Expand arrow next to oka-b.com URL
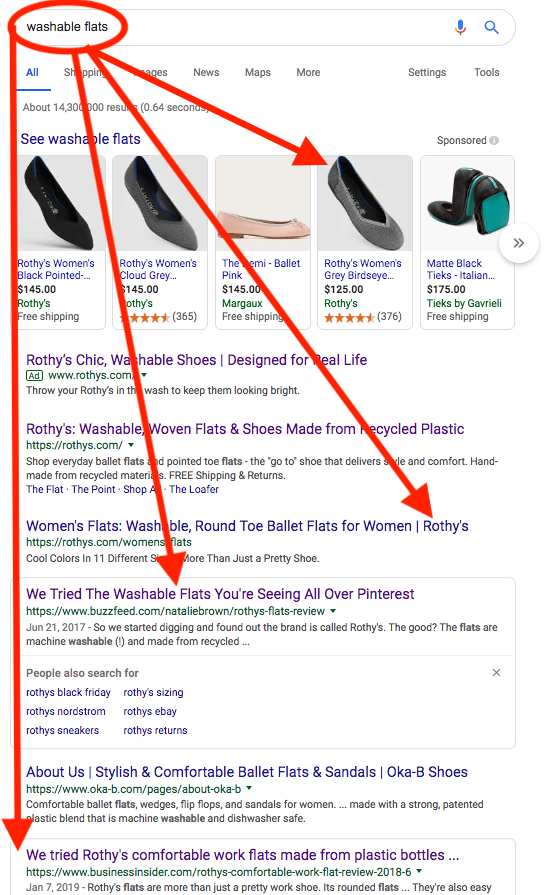The image size is (545, 895). pyautogui.click(x=249, y=788)
